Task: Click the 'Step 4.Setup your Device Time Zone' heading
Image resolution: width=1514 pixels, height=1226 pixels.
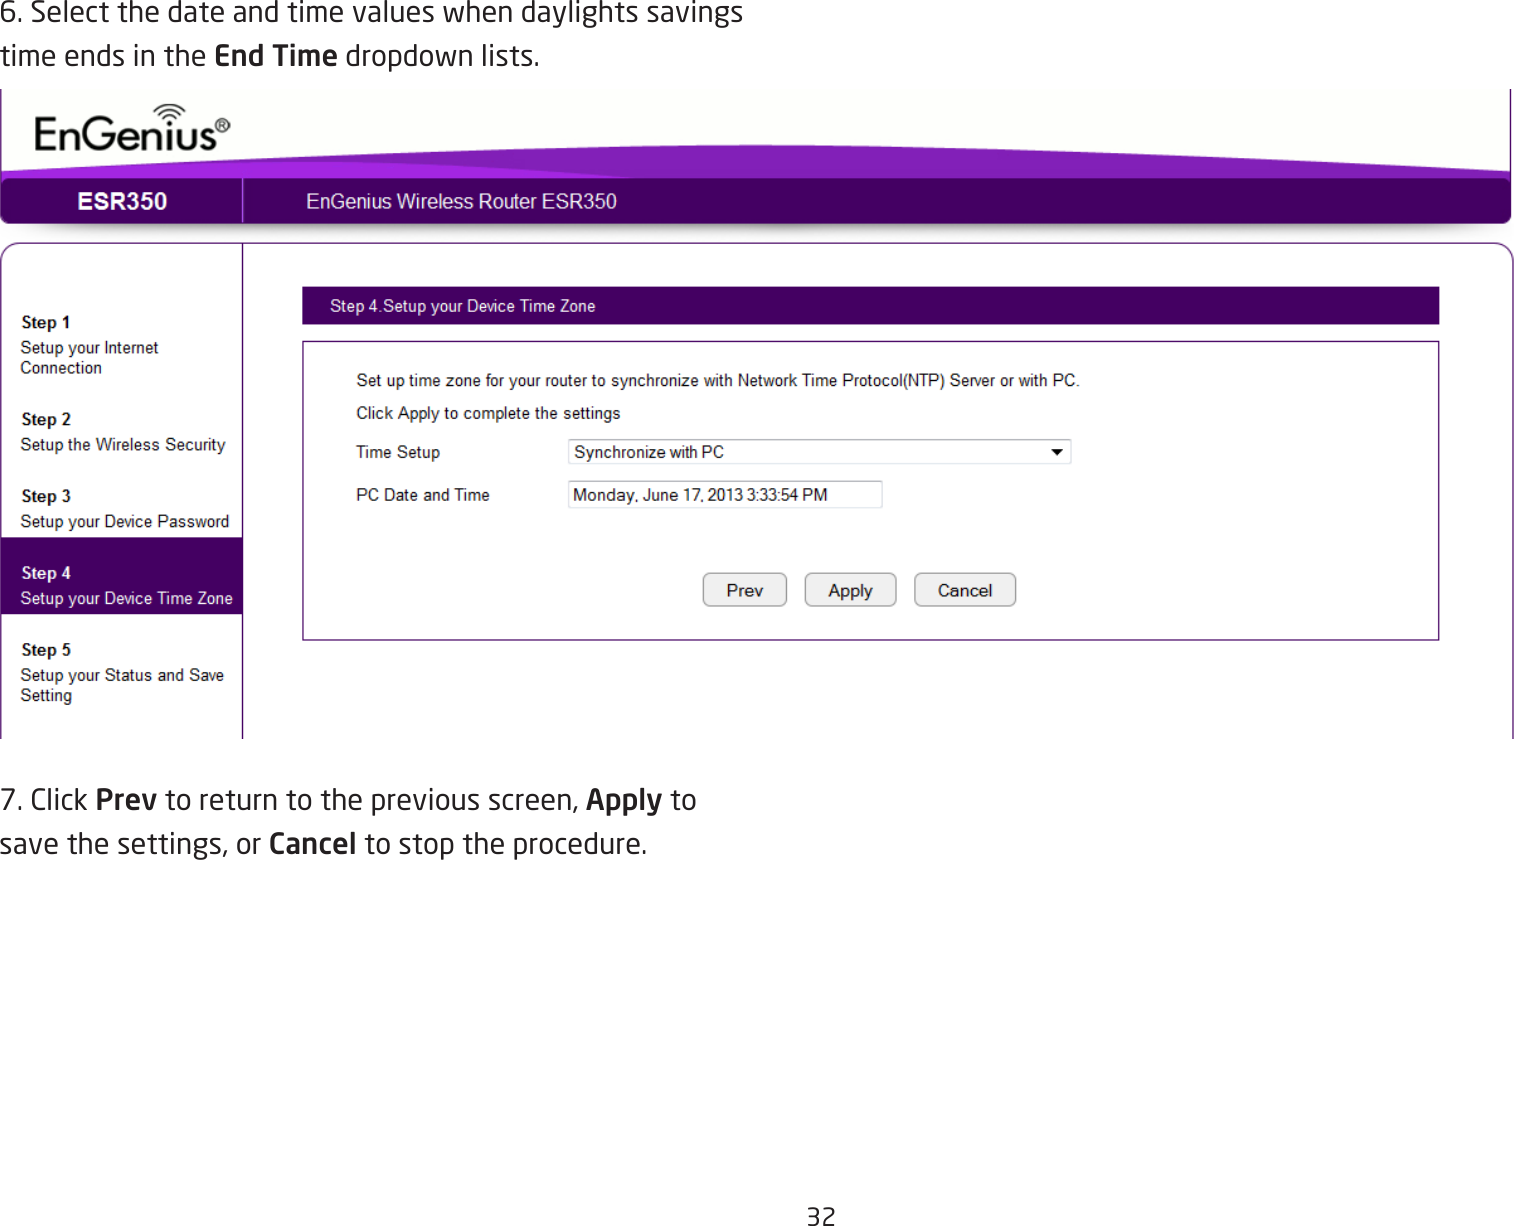Action: click(463, 306)
